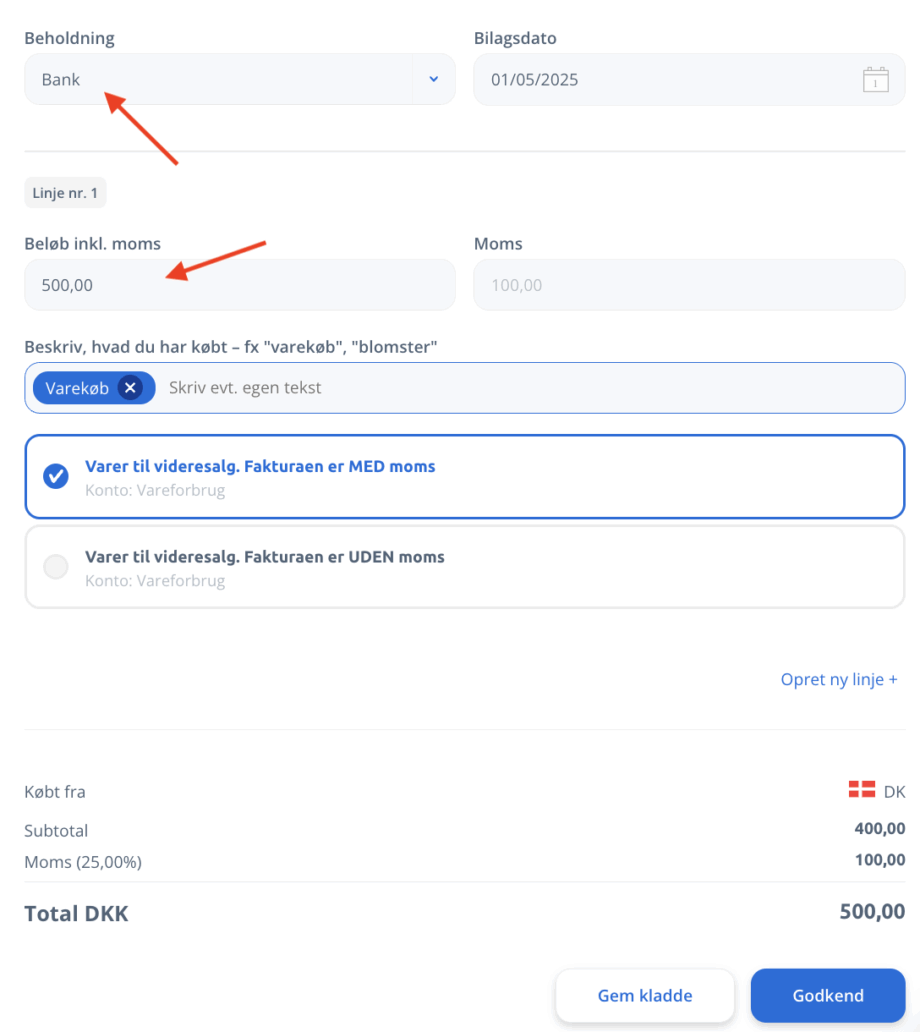Click the Beløb inkl. moms amount field
Image resolution: width=920 pixels, height=1032 pixels.
tap(240, 285)
